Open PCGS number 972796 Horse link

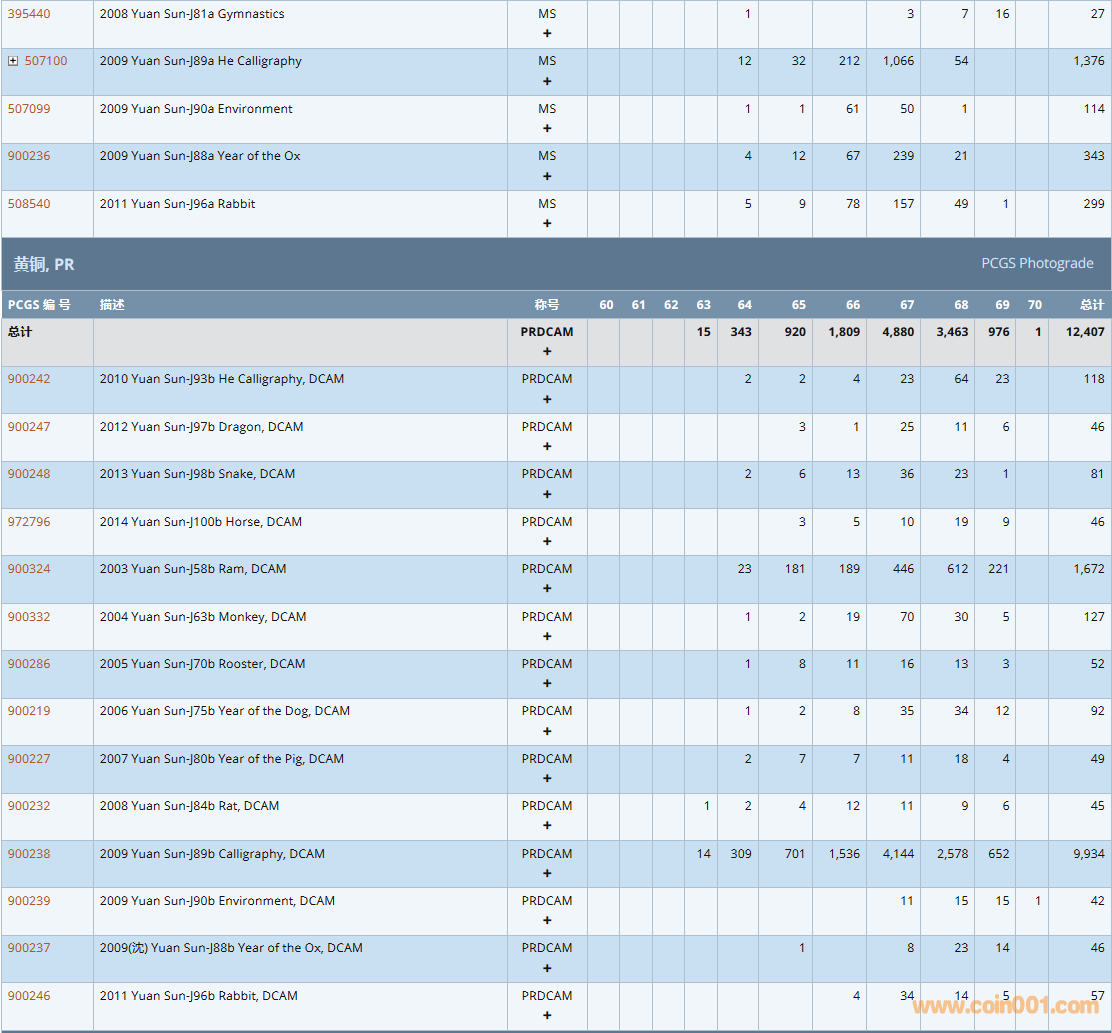[x=28, y=522]
